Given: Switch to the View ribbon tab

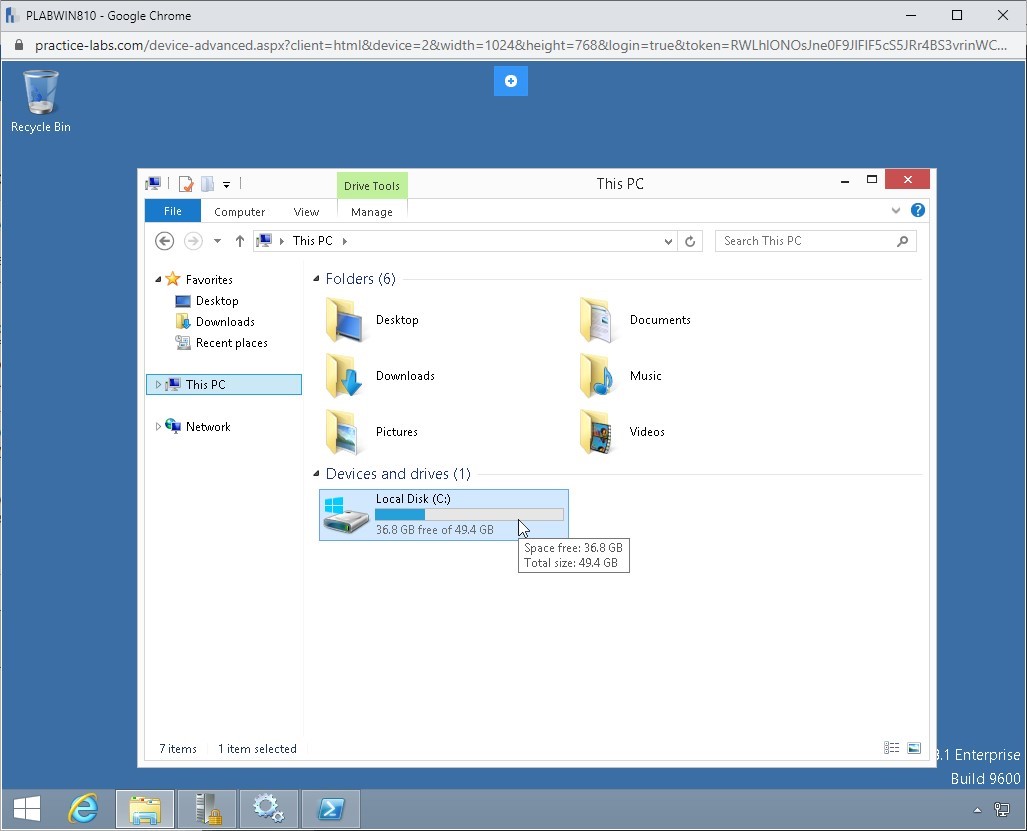Looking at the screenshot, I should [x=306, y=212].
